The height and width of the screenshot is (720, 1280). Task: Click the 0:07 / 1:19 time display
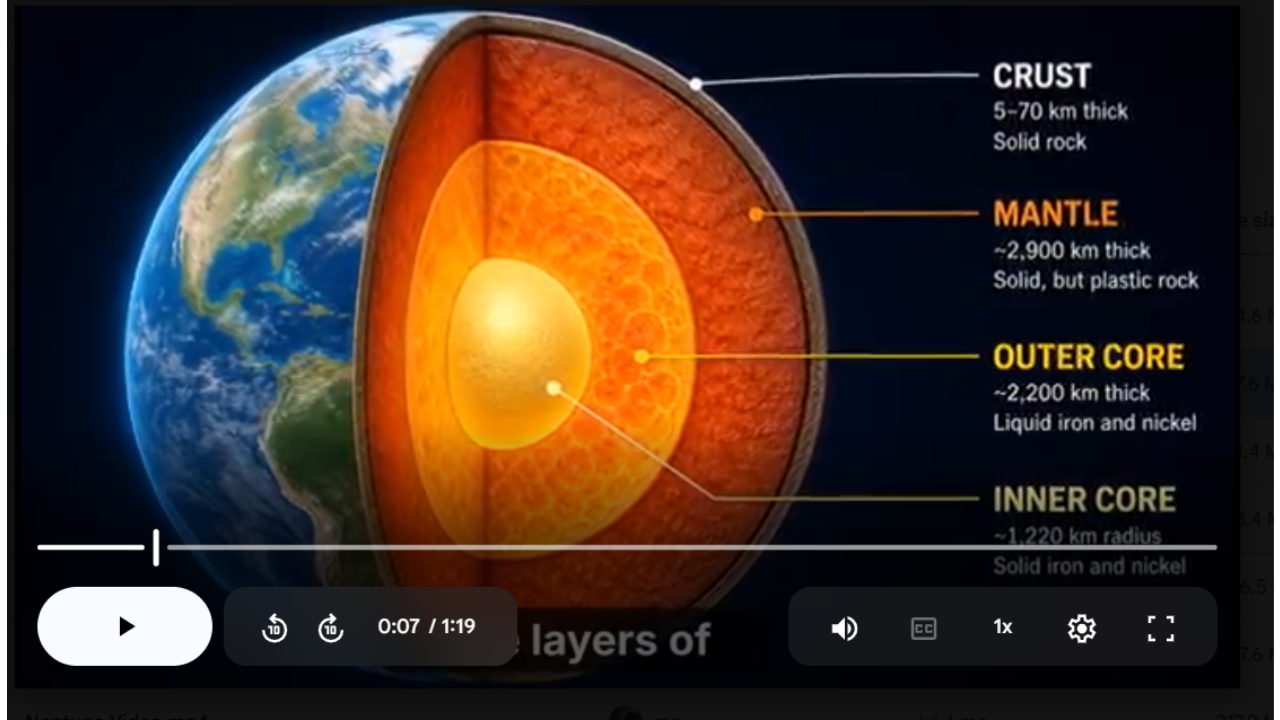pos(426,627)
